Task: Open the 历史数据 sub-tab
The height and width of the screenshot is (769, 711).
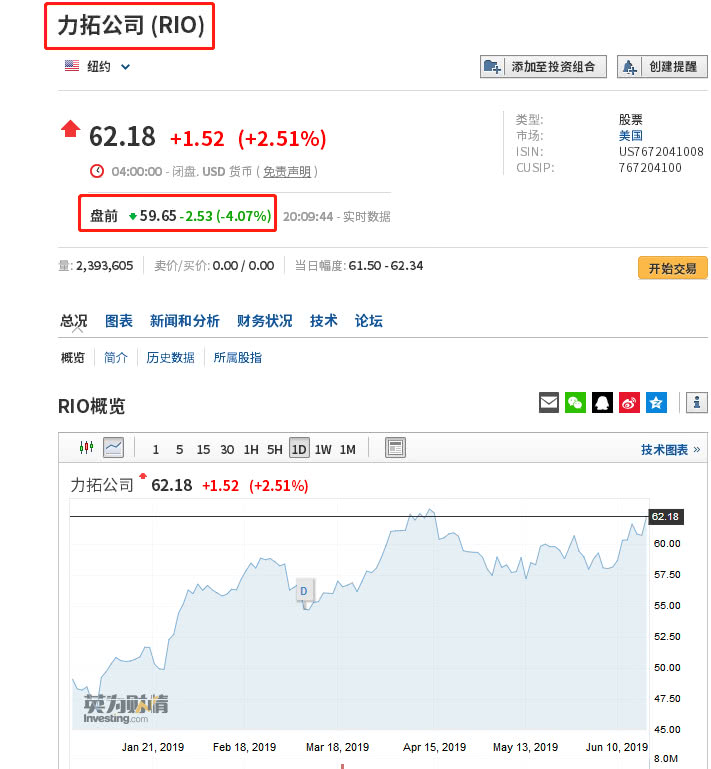Action: tap(170, 358)
